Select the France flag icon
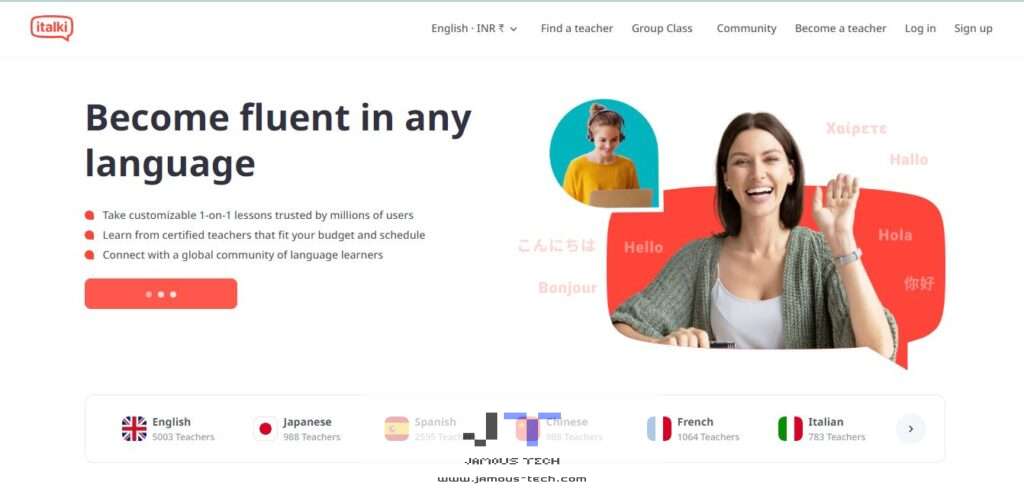1024x489 pixels. tap(659, 429)
